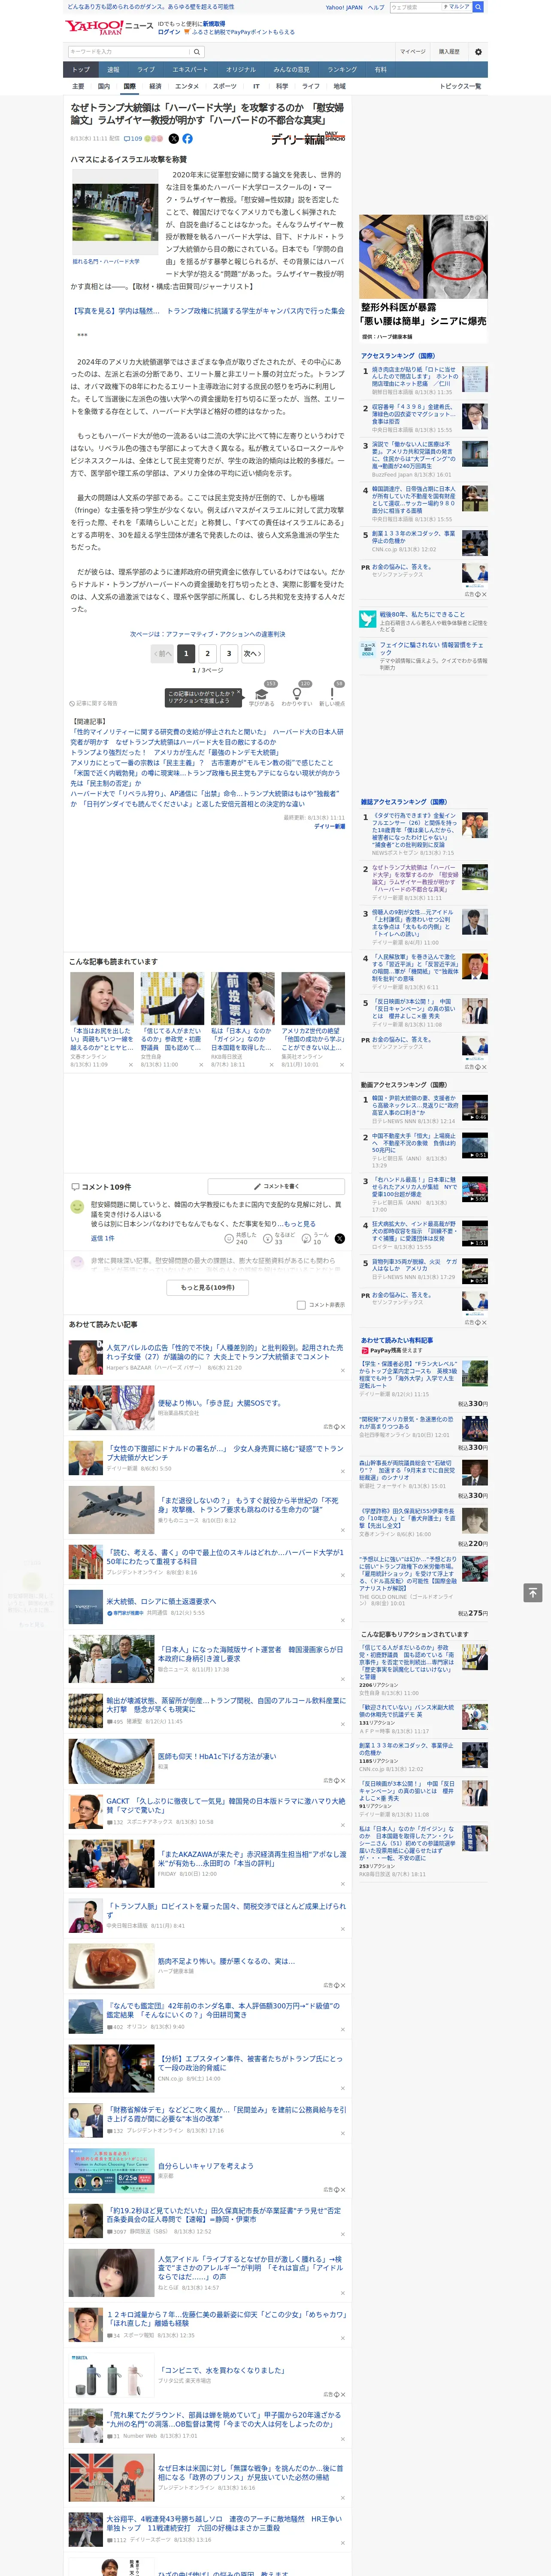
Task: Click the ヘルプ link in header
Action: 376,7
